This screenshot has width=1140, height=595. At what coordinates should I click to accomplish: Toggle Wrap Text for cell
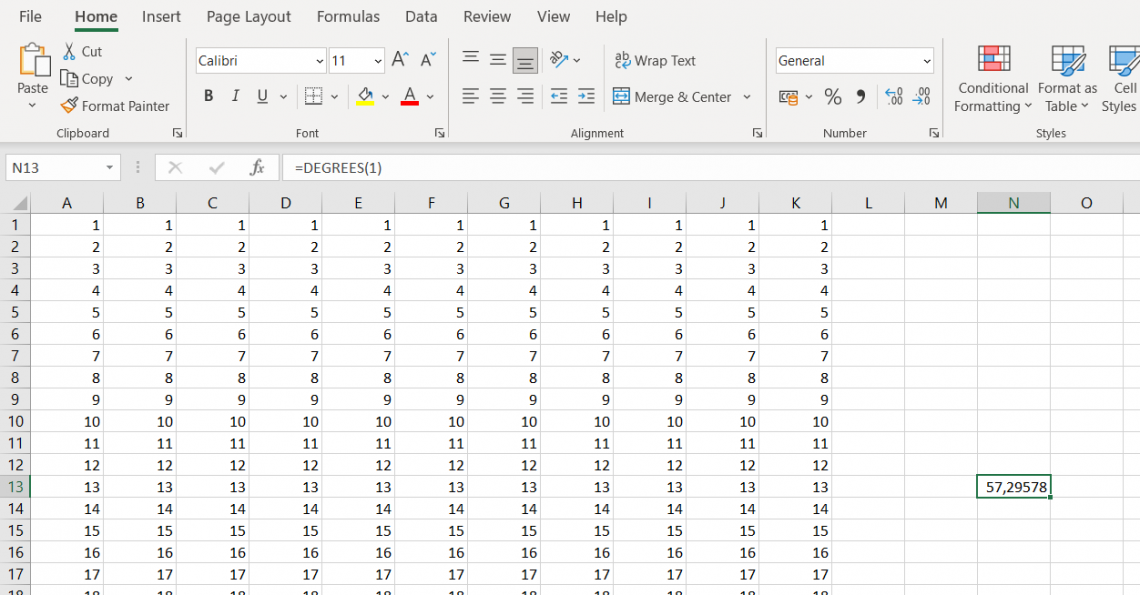pos(655,61)
